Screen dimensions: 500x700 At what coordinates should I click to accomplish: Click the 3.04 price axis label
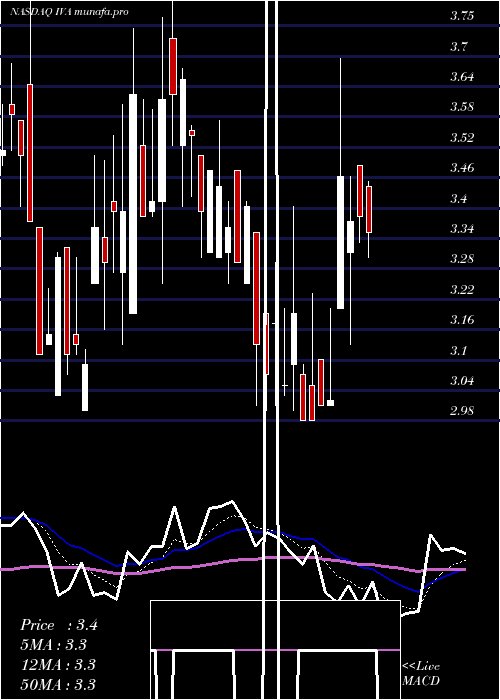pos(462,381)
